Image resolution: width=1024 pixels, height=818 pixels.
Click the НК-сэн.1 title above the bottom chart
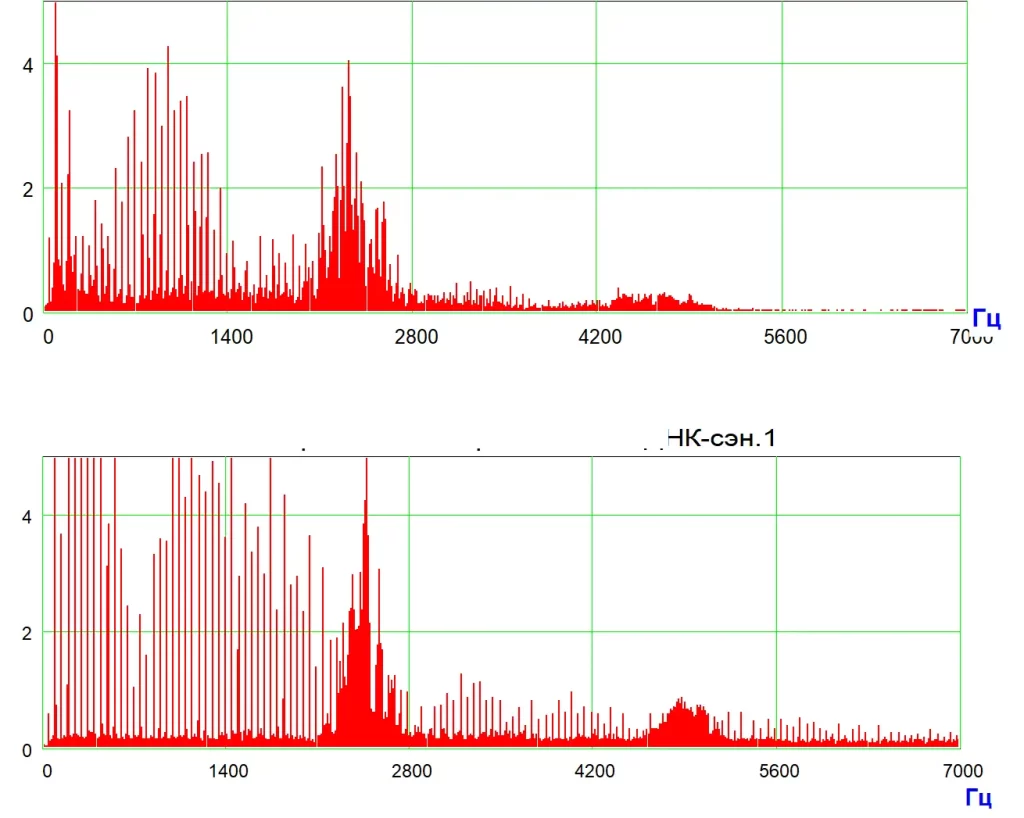coord(720,437)
